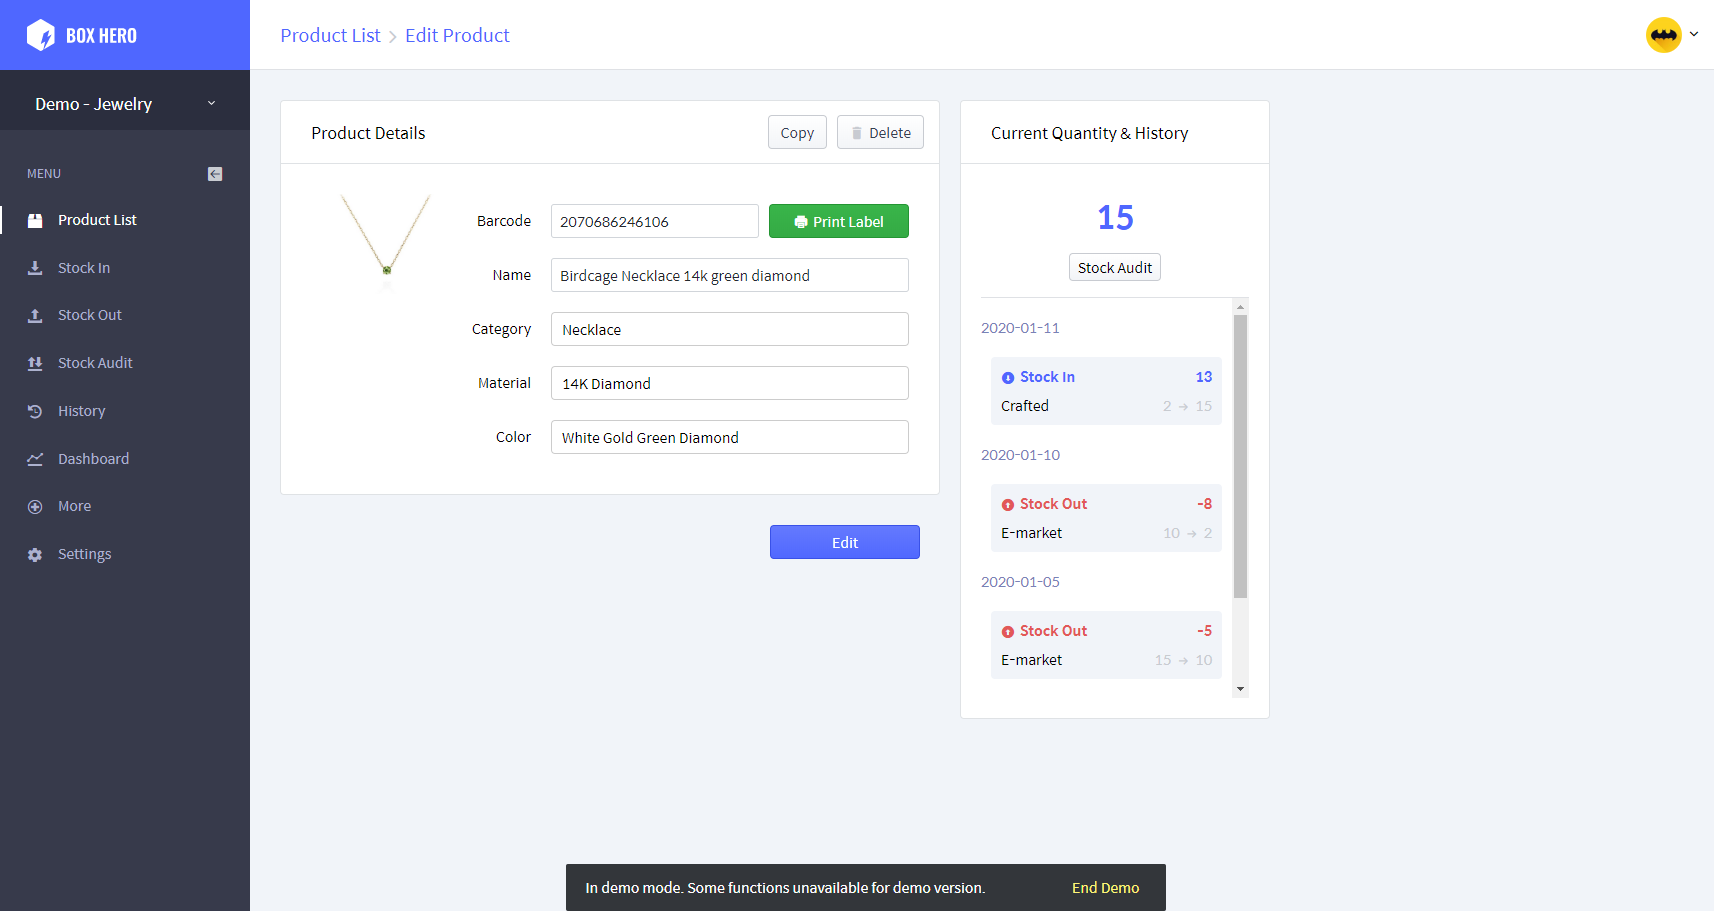1714x911 pixels.
Task: Click the Name input field
Action: tap(730, 275)
